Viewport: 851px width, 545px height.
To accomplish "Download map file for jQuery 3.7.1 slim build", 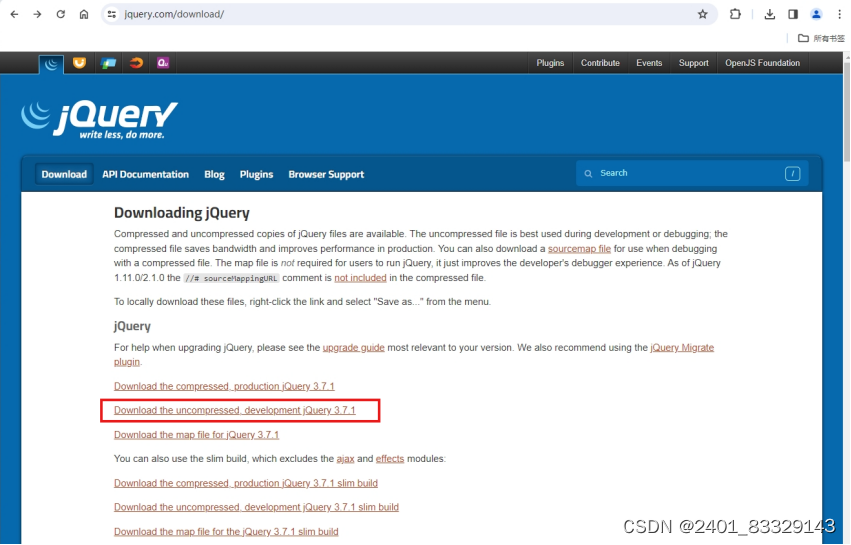I will pyautogui.click(x=226, y=531).
